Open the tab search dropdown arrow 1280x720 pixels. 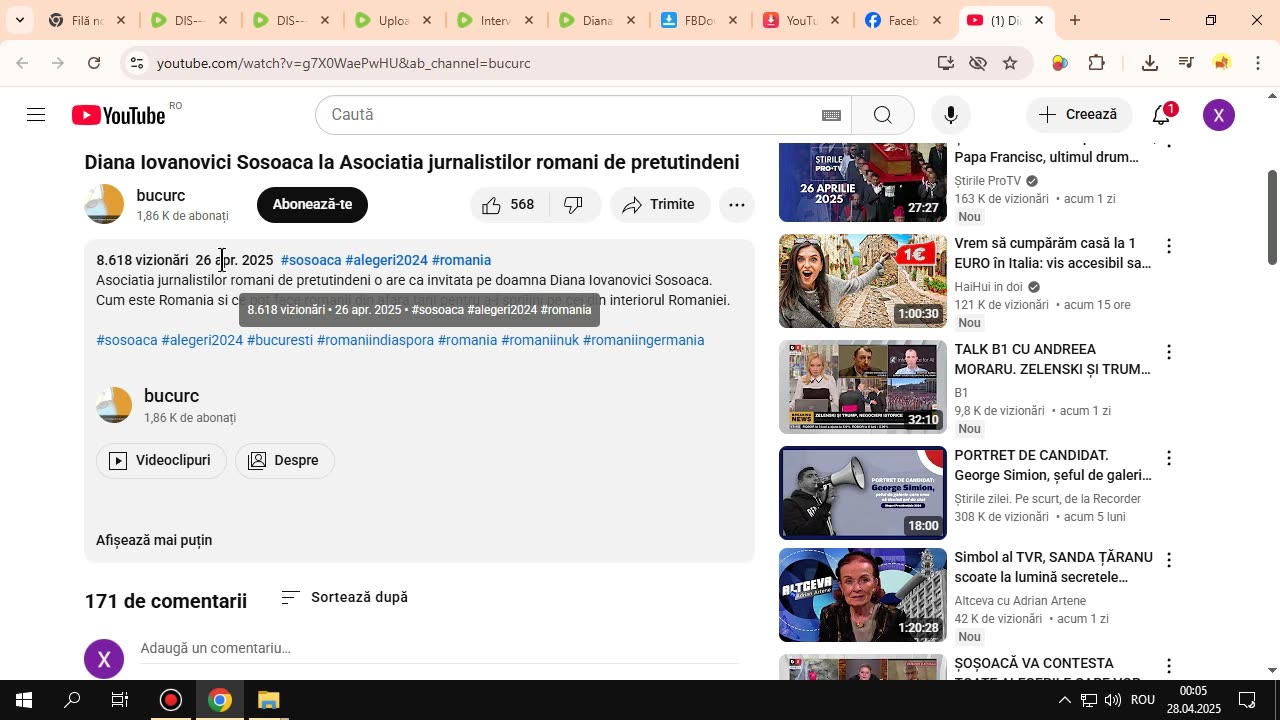pyautogui.click(x=19, y=20)
